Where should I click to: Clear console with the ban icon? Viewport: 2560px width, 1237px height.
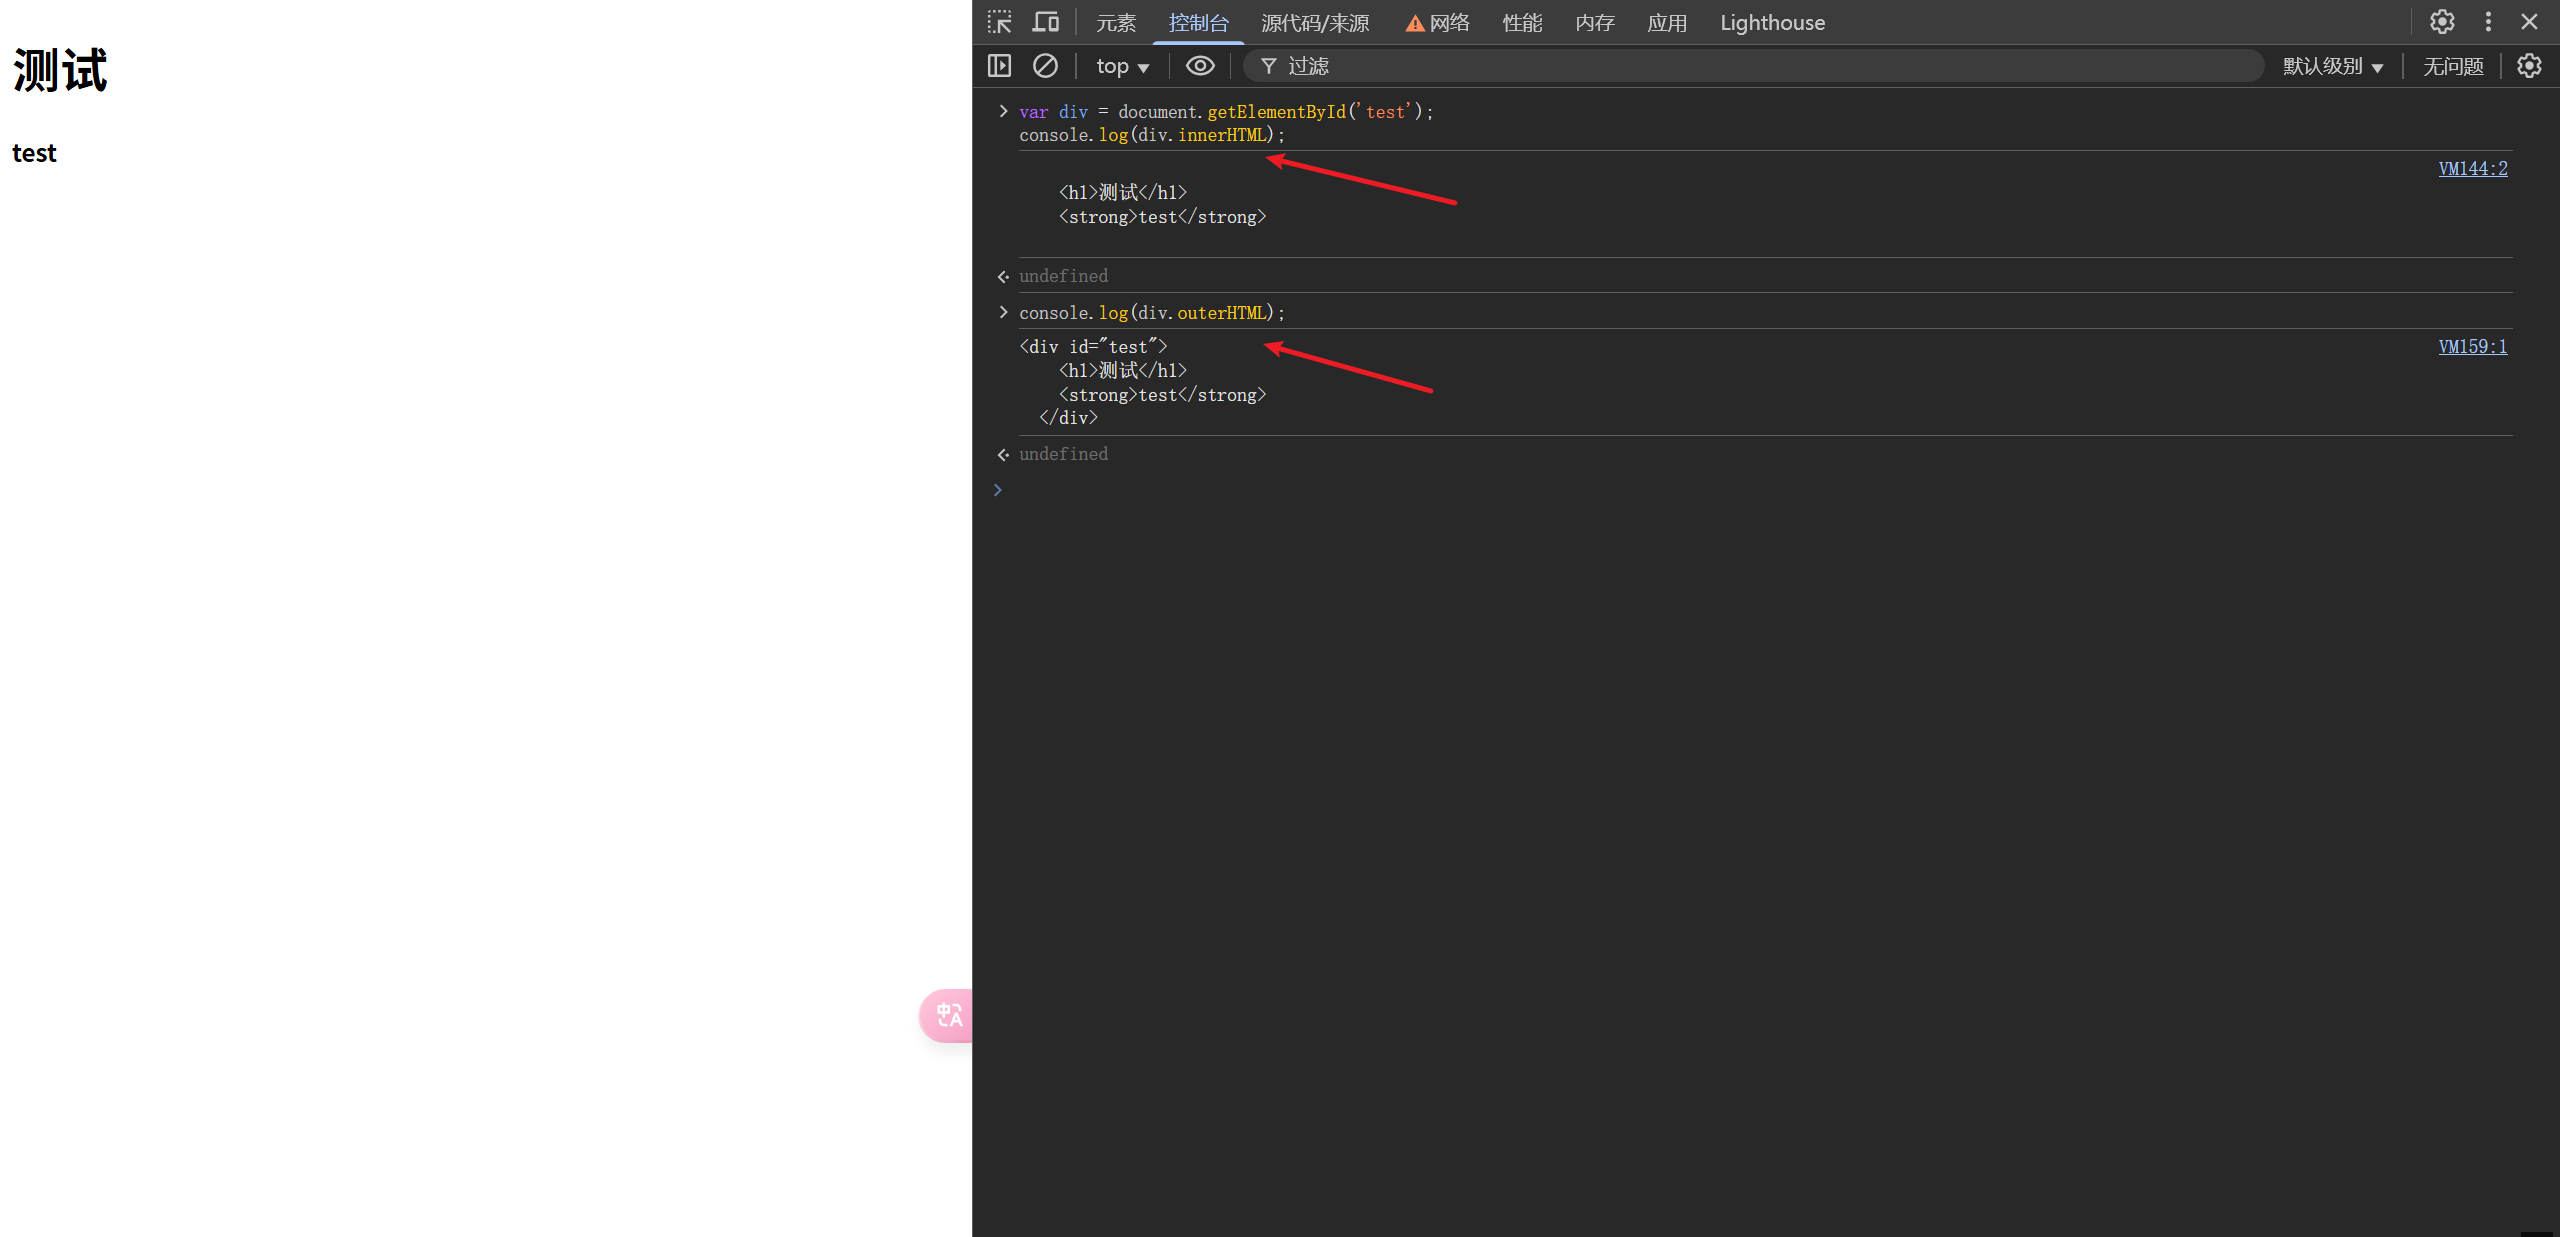click(1045, 66)
